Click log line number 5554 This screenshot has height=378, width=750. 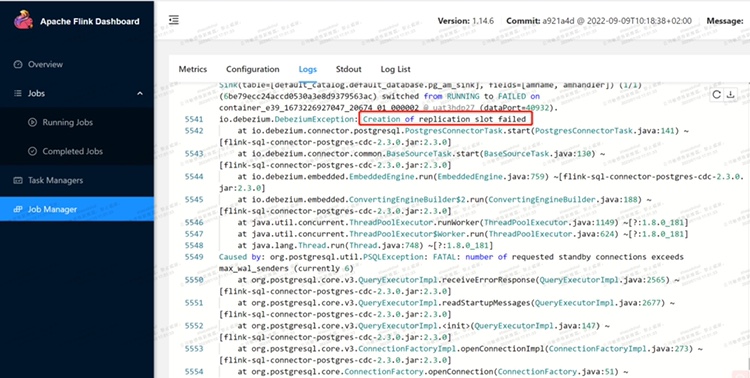(x=194, y=372)
